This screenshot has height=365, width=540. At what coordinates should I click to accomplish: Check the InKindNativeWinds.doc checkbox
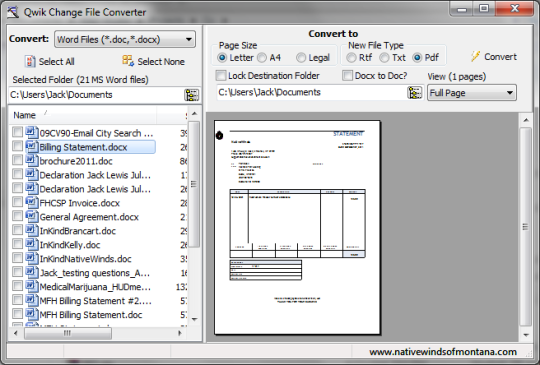coord(17,258)
